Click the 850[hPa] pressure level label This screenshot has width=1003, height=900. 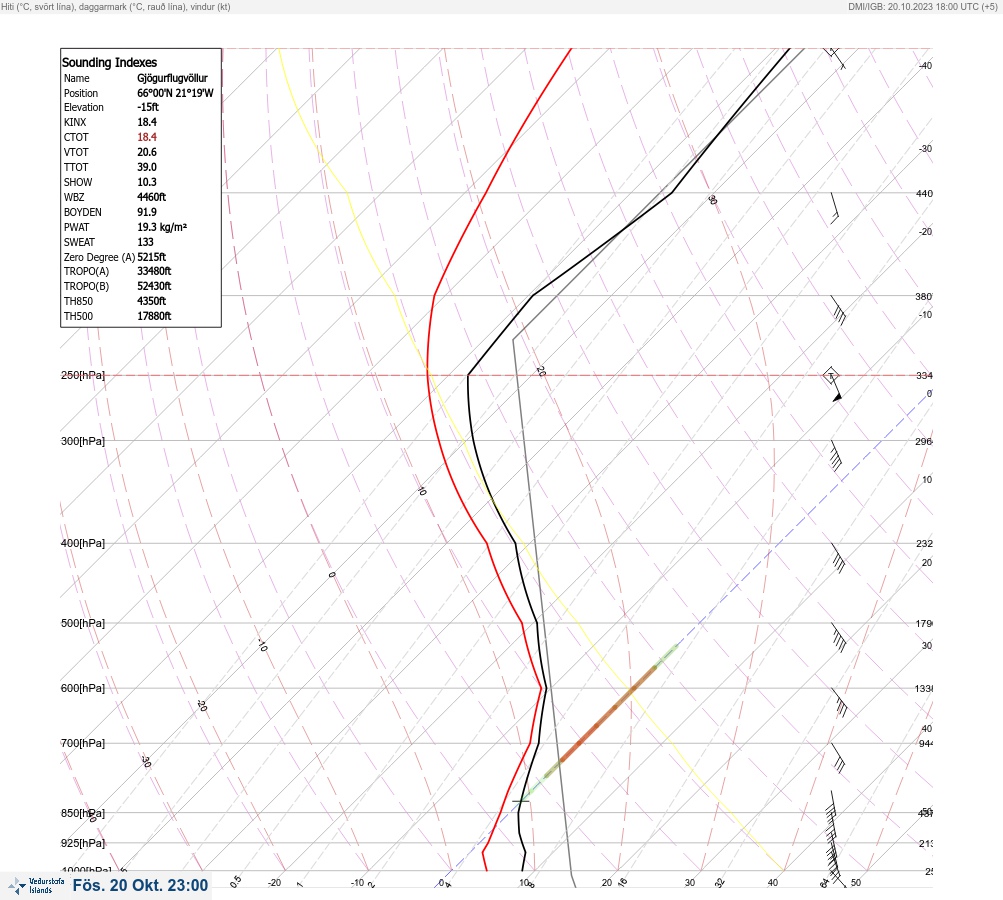(x=83, y=813)
